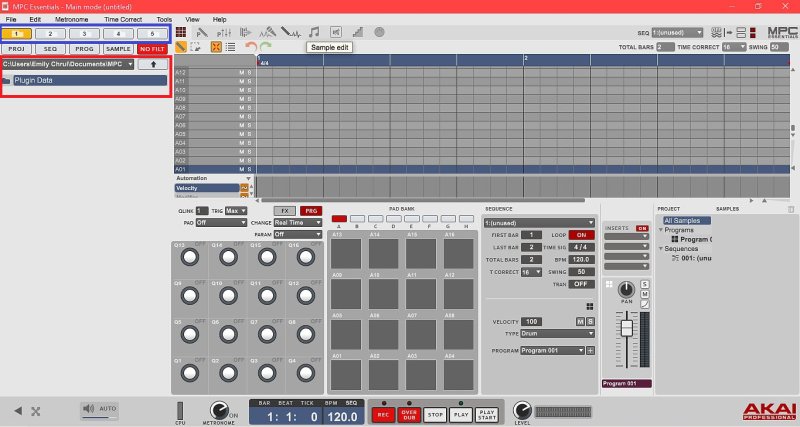Collapse the Programs tree in project panel
Viewport: 800px width, 427px height.
(x=660, y=230)
